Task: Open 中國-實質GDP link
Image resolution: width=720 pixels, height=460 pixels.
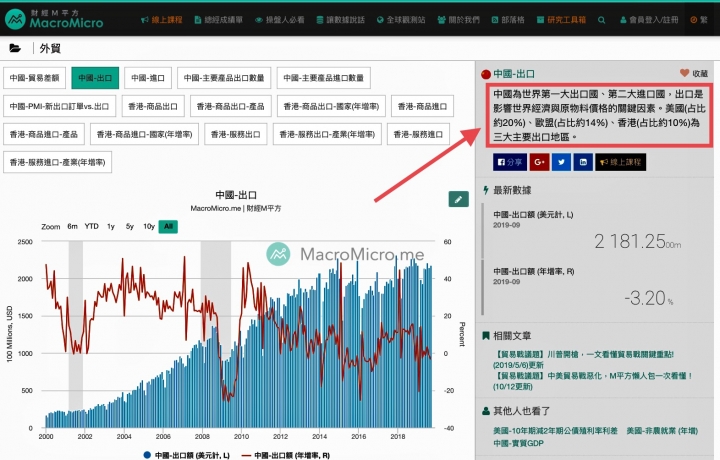Action: click(518, 443)
